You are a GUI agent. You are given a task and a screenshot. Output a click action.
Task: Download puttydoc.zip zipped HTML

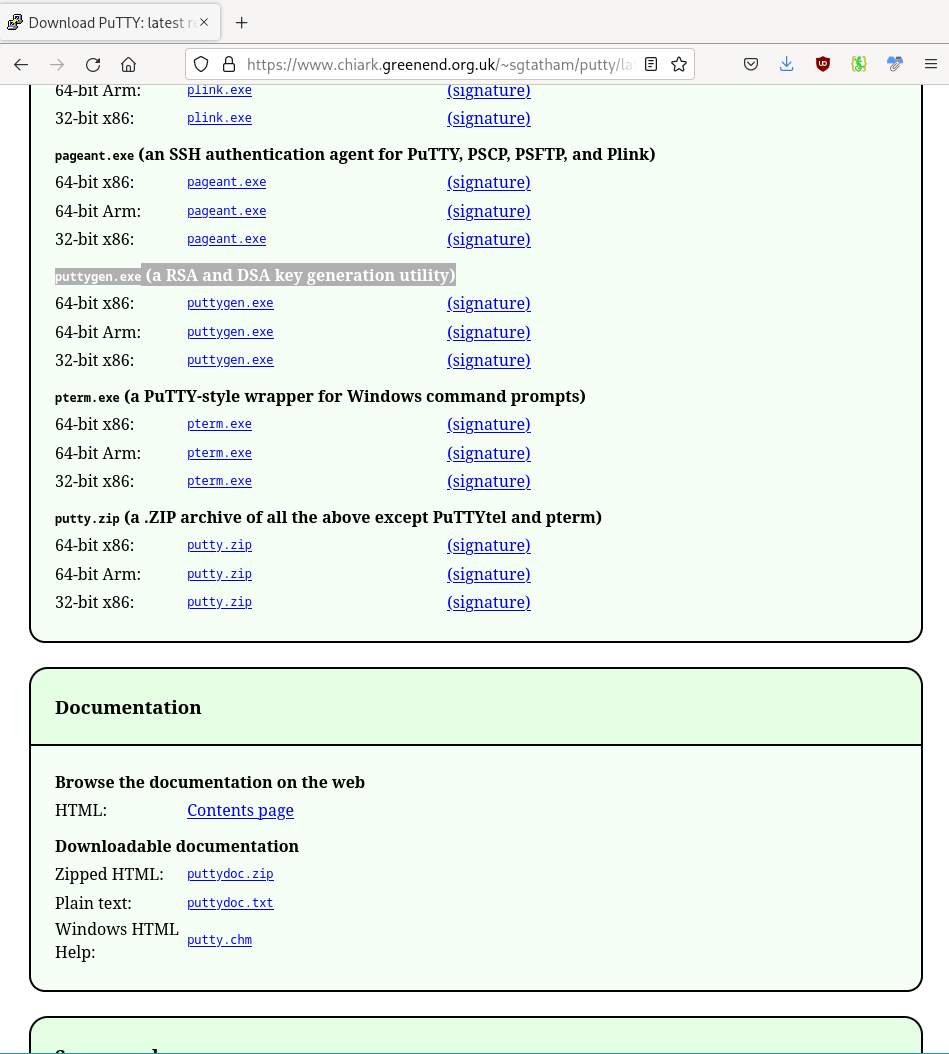tap(230, 874)
